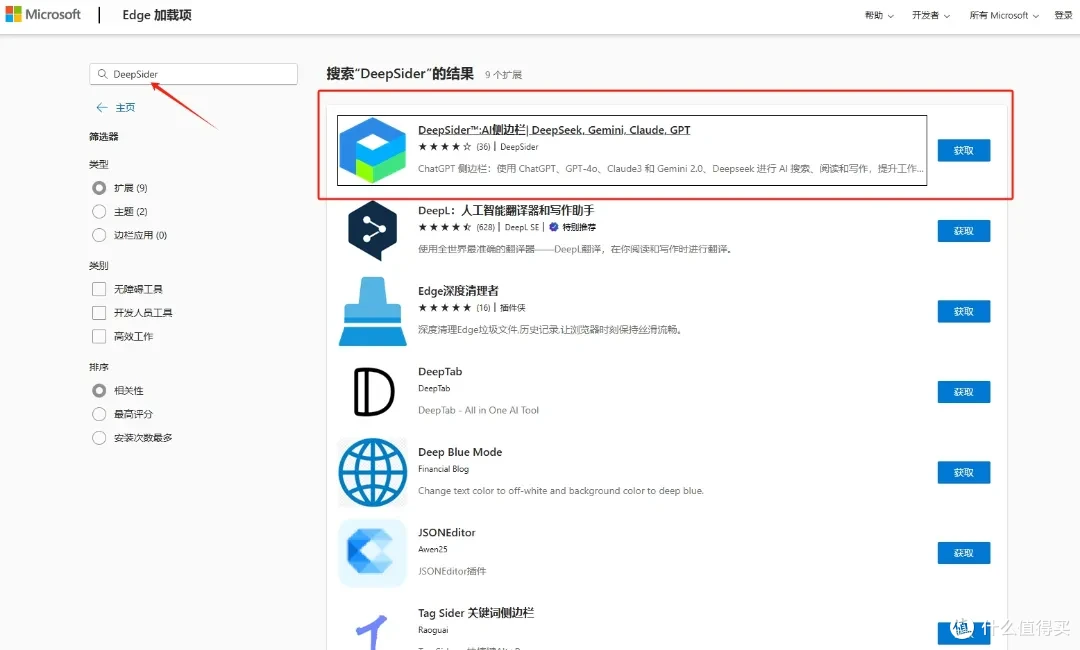Screen dimensions: 1080x650
Task: Get the JSONEditor extension
Action: tap(964, 553)
